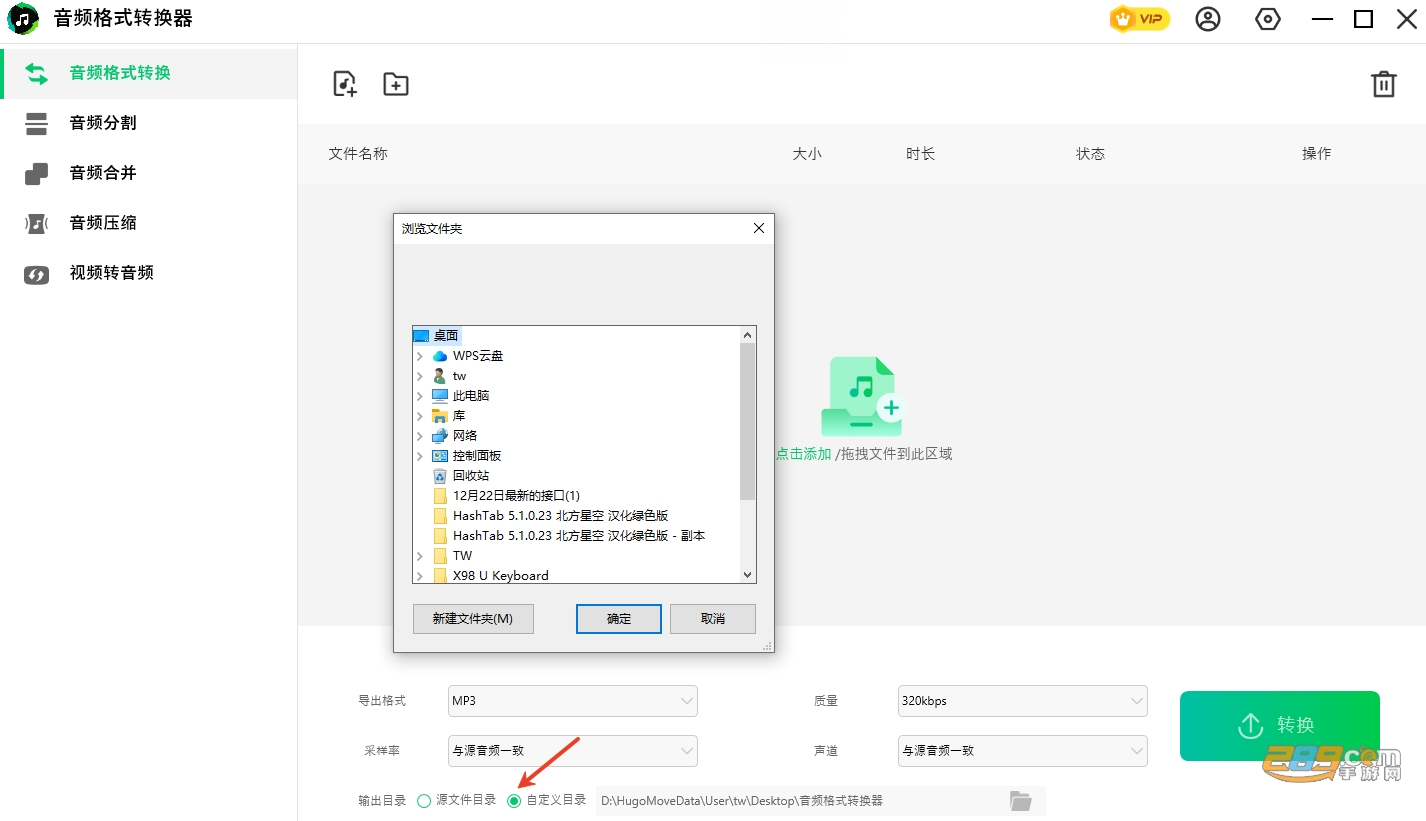Open the user account profile icon
This screenshot has width=1426, height=821.
[1208, 19]
